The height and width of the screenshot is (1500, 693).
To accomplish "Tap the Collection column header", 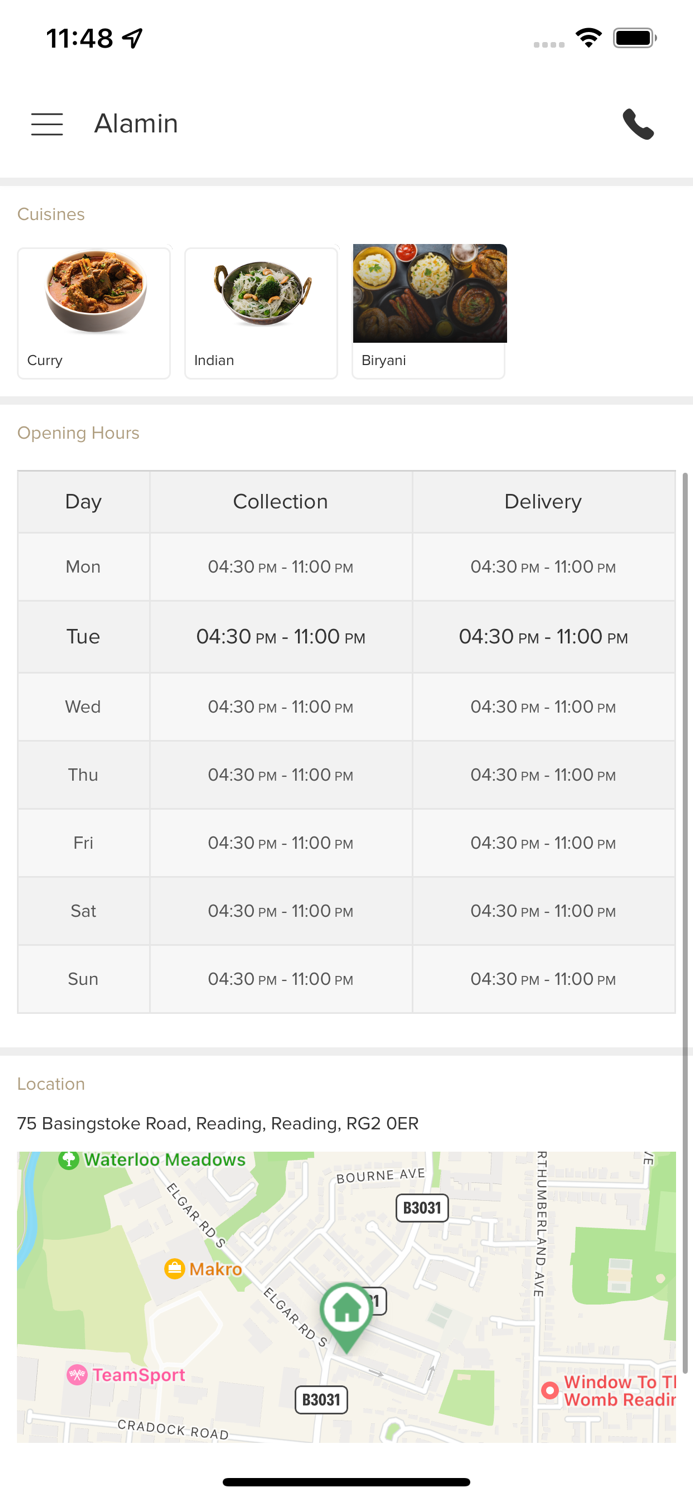I will click(x=280, y=502).
